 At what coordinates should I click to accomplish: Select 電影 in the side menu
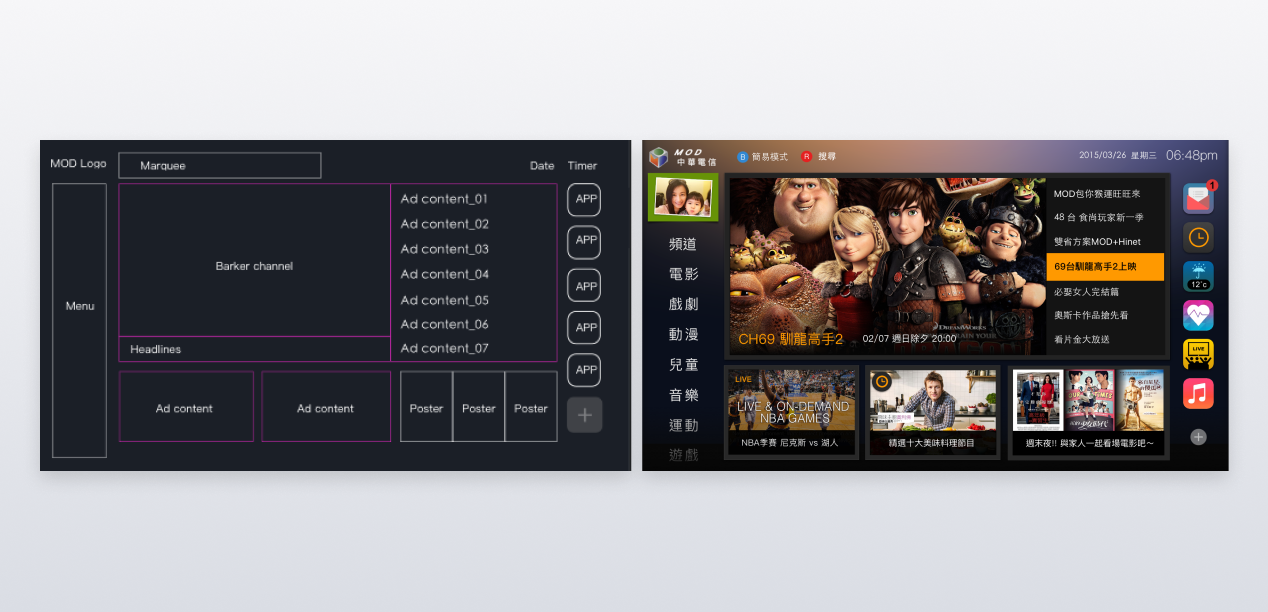(x=683, y=274)
